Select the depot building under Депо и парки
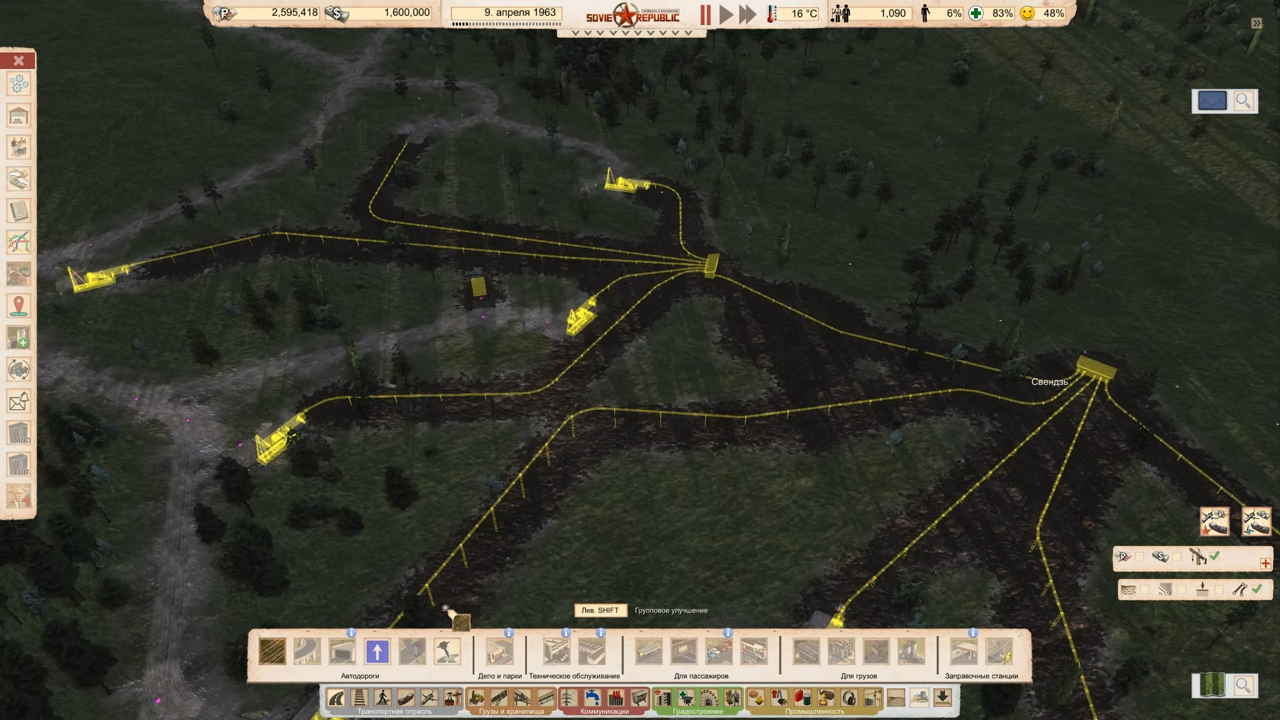Image resolution: width=1280 pixels, height=720 pixels. point(499,652)
